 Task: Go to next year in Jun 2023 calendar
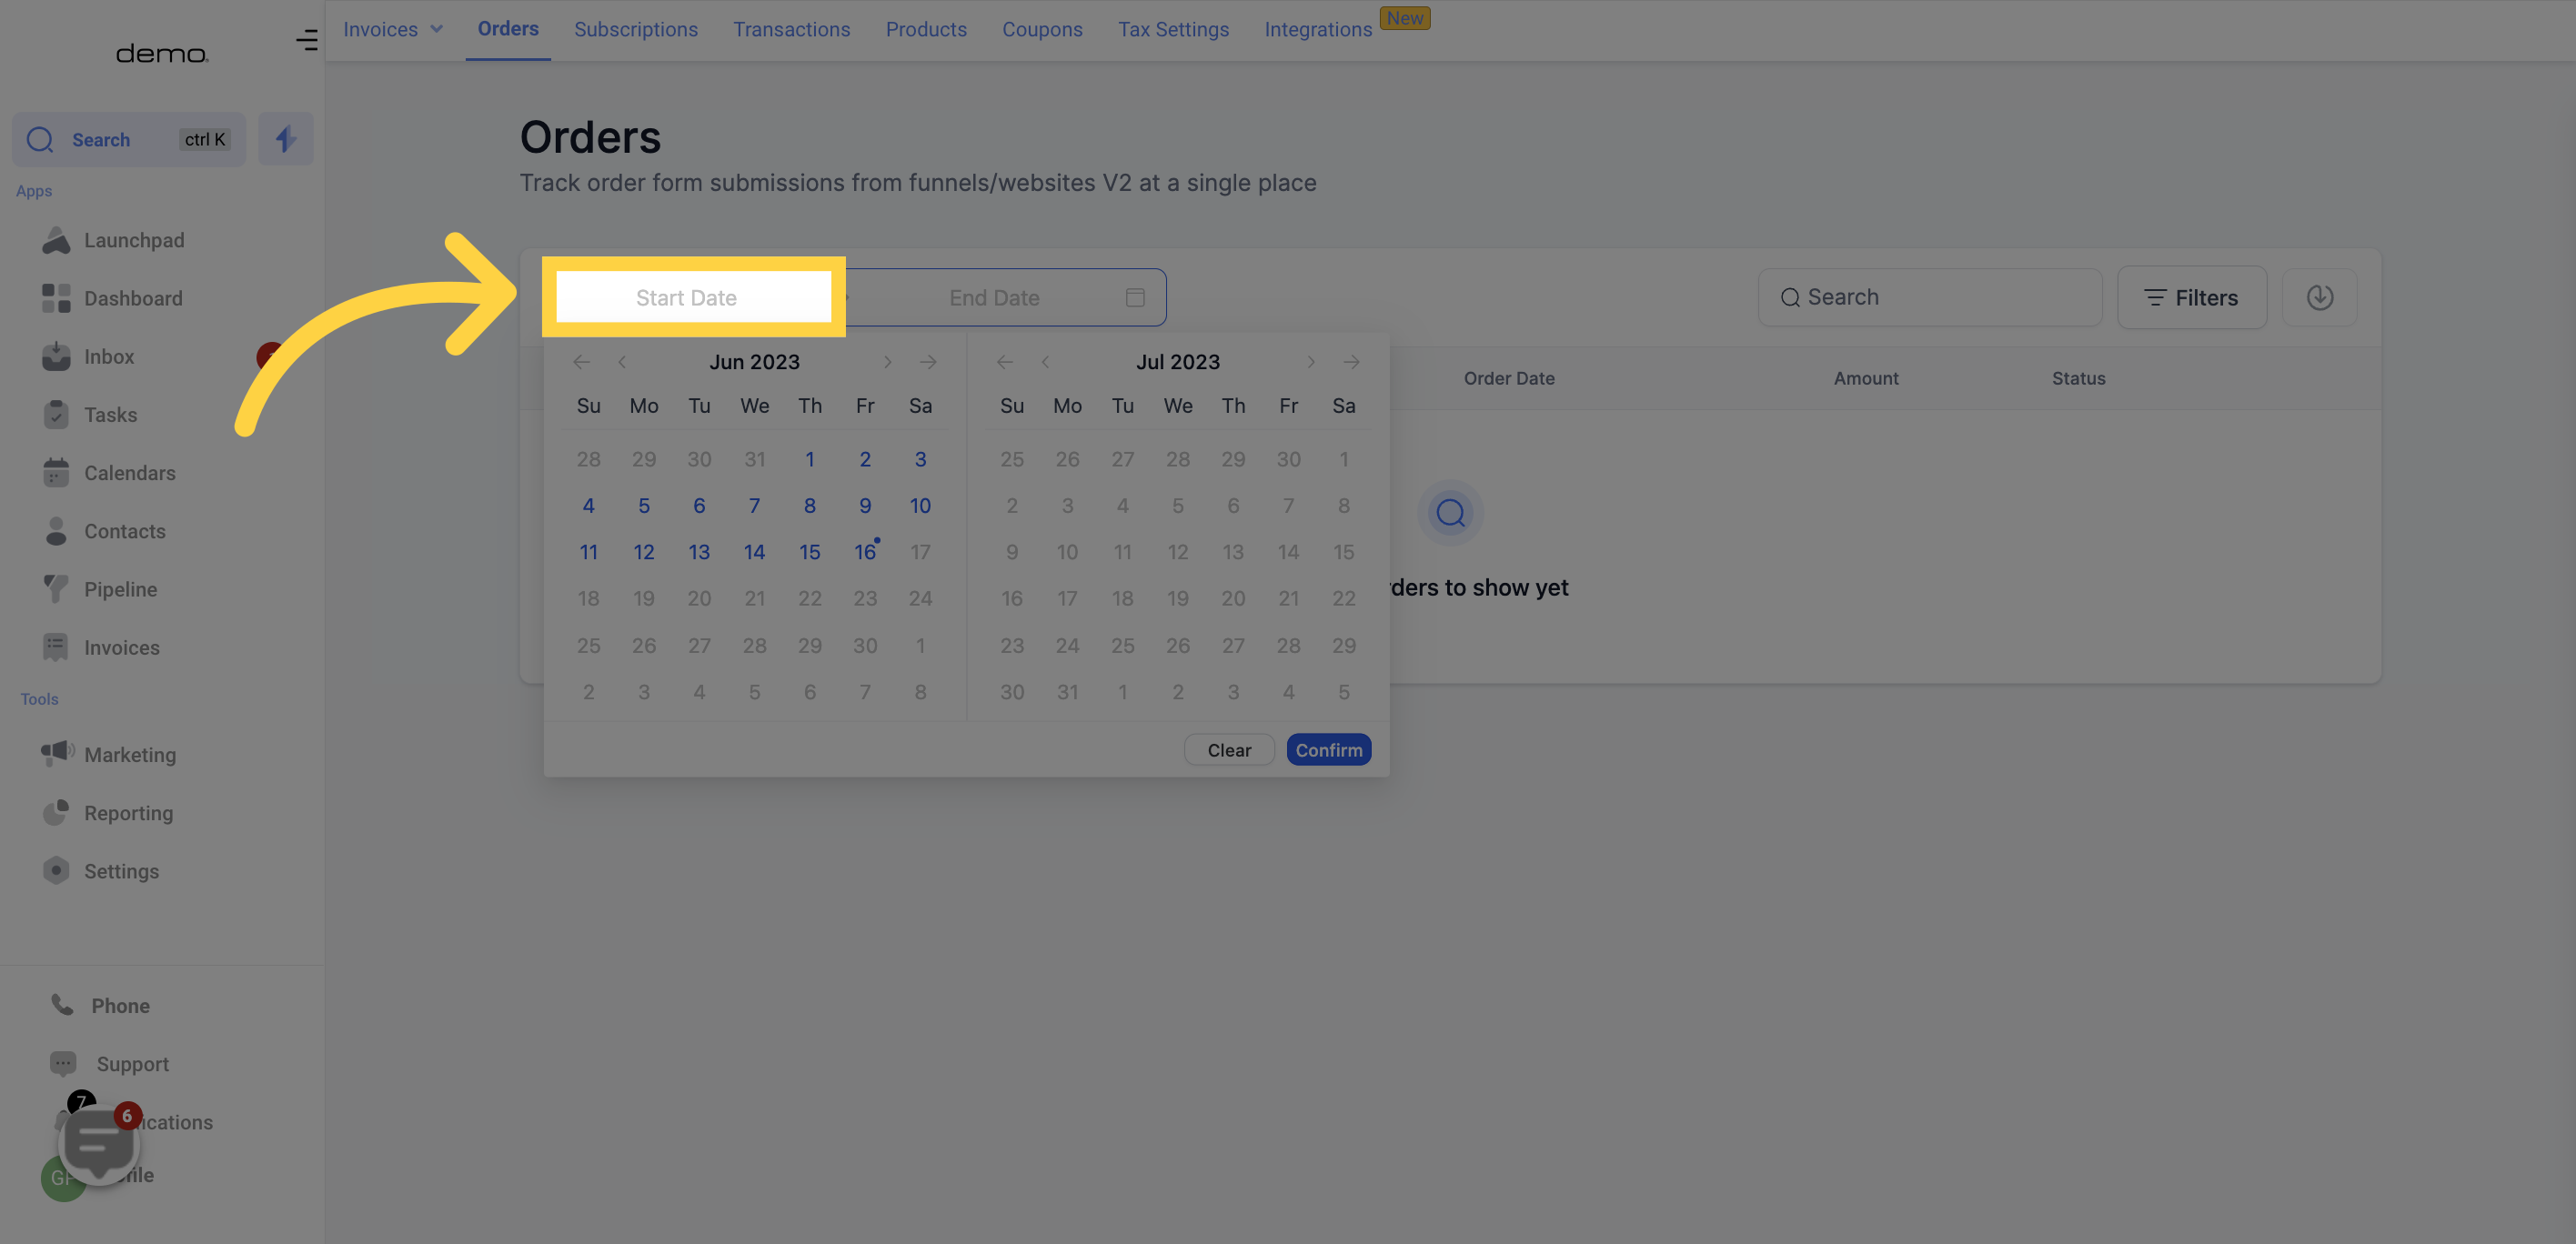coord(928,362)
